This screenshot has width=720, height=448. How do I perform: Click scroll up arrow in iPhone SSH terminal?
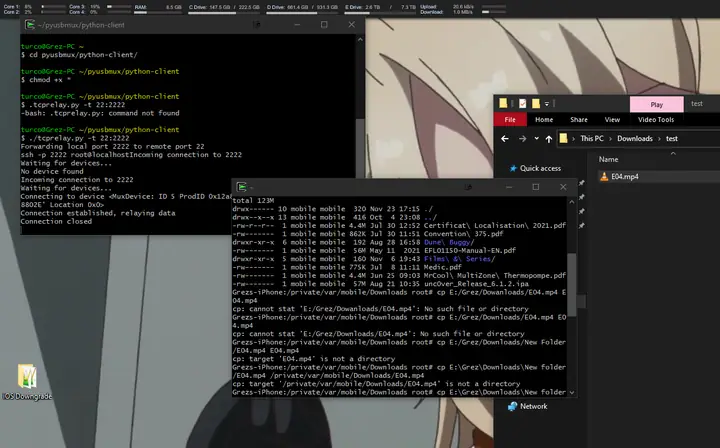pyautogui.click(x=572, y=202)
